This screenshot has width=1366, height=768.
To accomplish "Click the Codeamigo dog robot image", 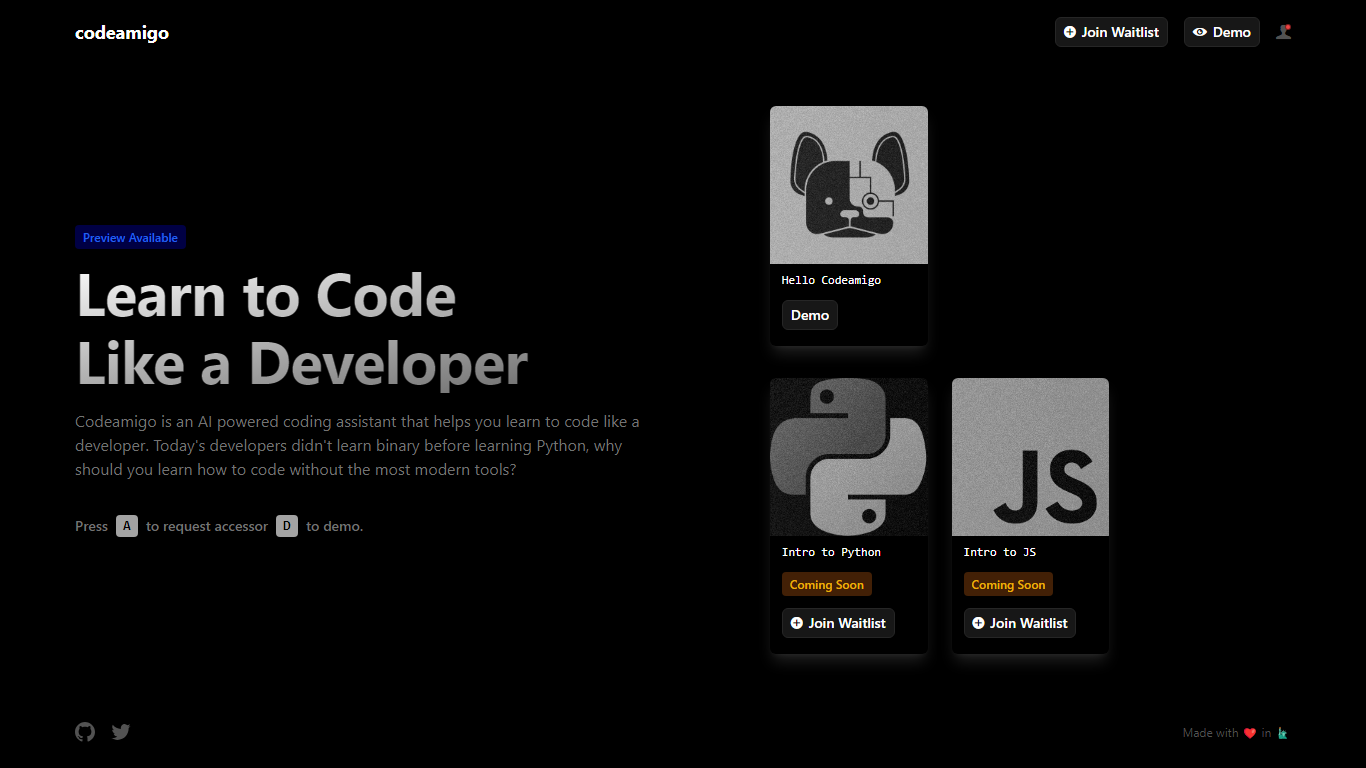I will 848,185.
